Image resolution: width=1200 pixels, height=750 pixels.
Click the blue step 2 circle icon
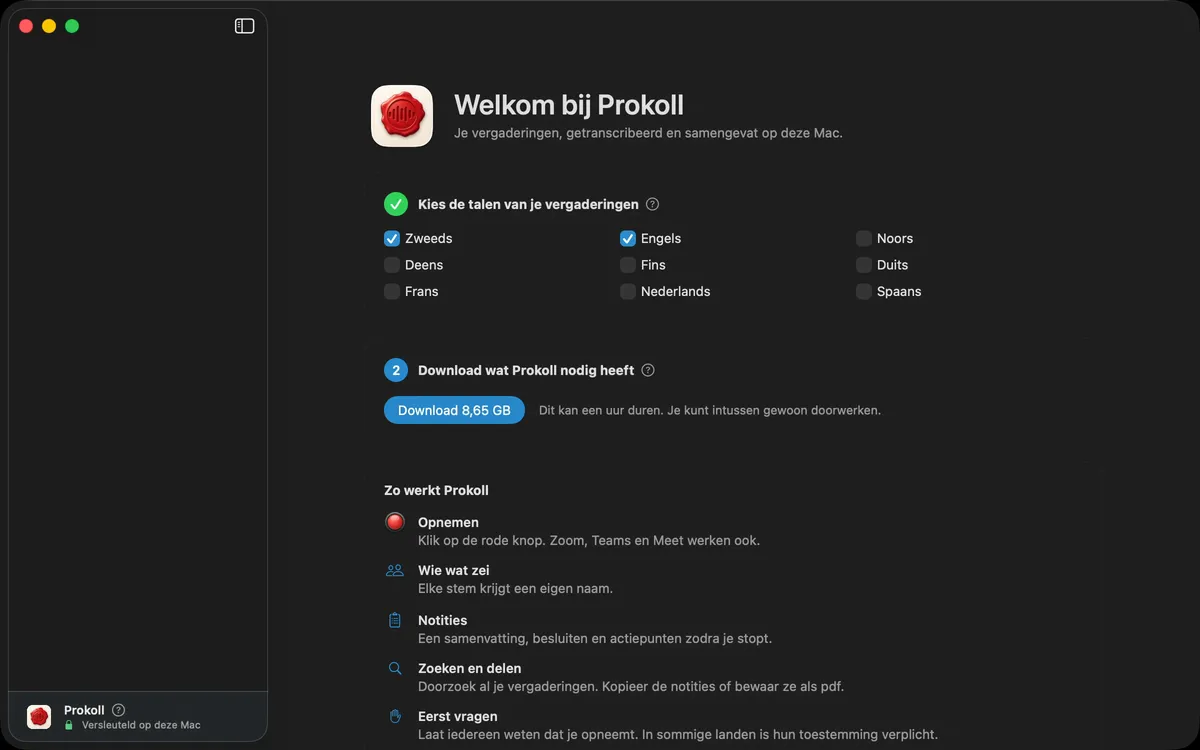pos(396,370)
